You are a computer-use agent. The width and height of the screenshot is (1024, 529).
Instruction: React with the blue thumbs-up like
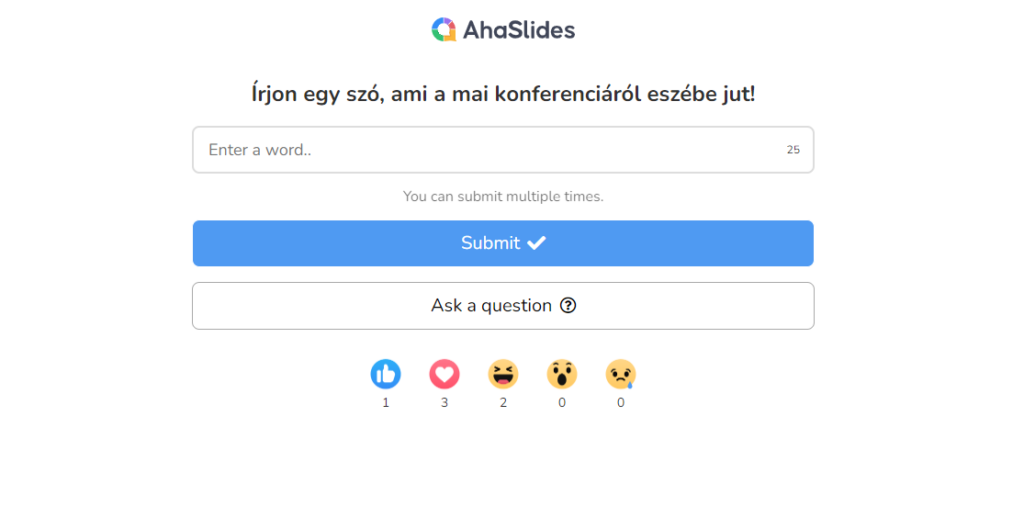tap(385, 374)
